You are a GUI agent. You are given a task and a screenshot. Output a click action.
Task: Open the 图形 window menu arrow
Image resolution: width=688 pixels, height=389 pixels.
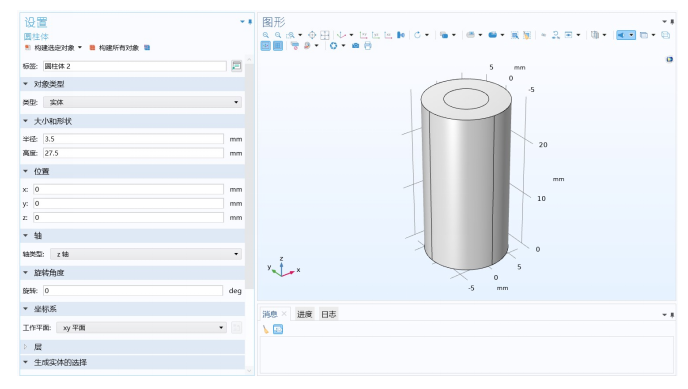point(664,21)
